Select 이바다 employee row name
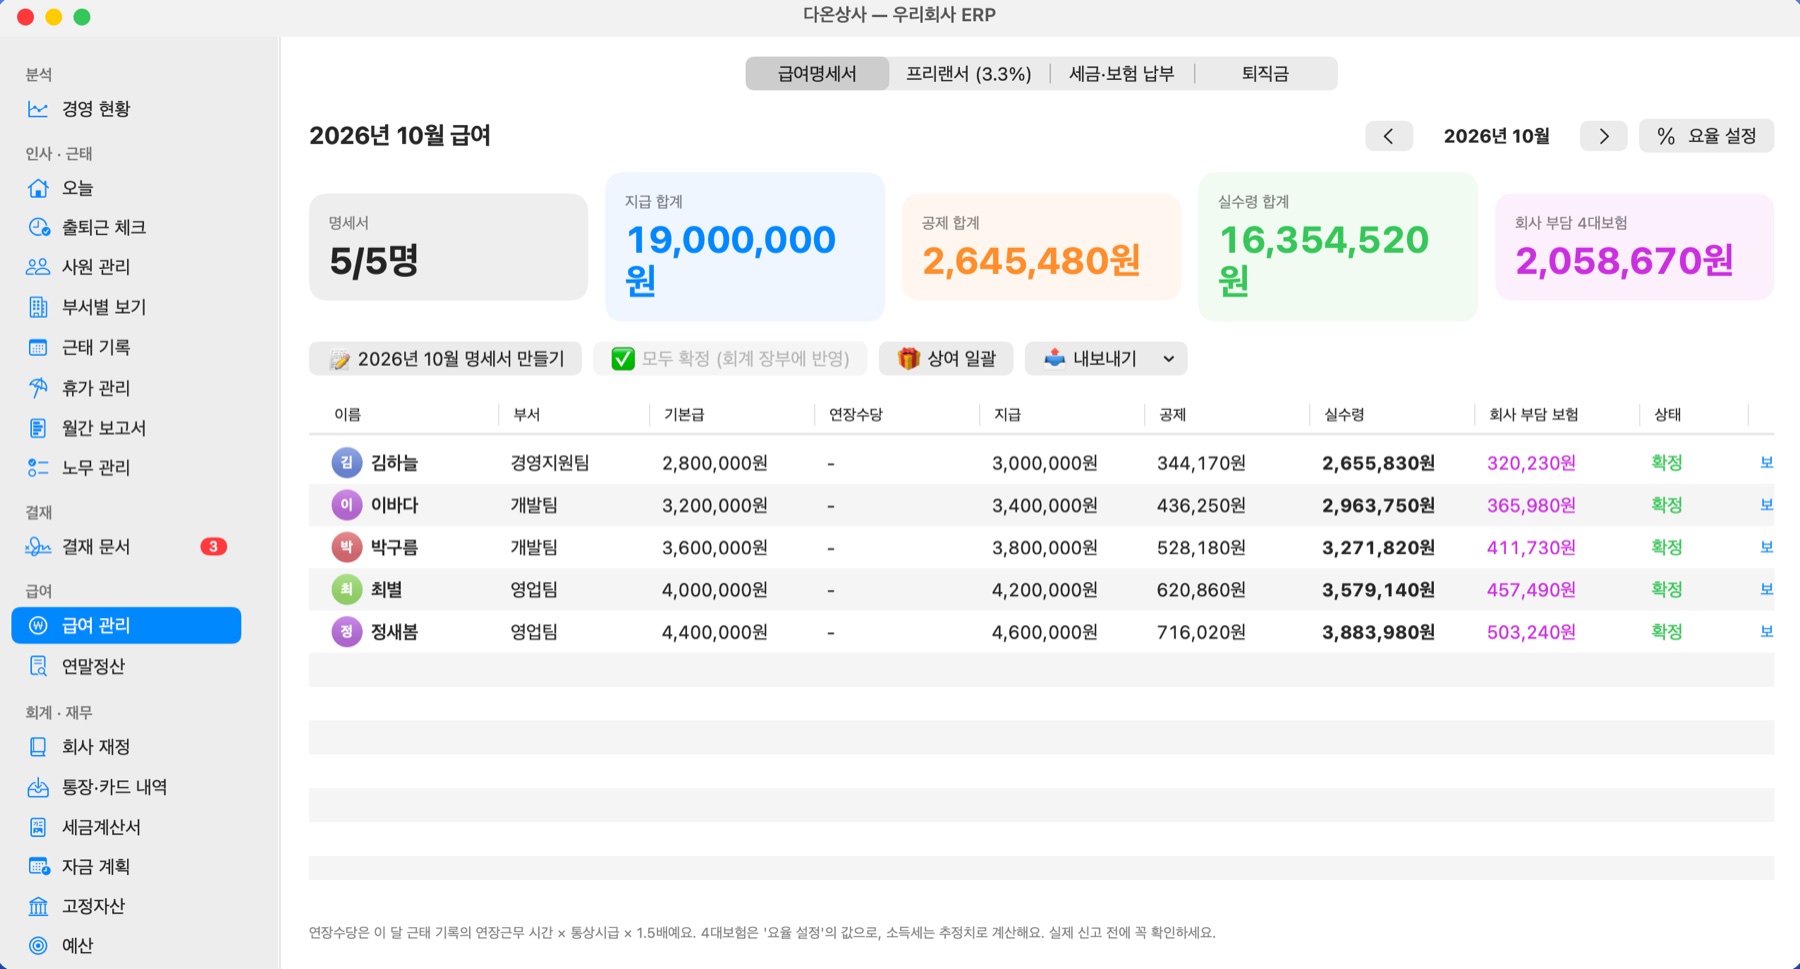This screenshot has height=969, width=1800. [394, 506]
